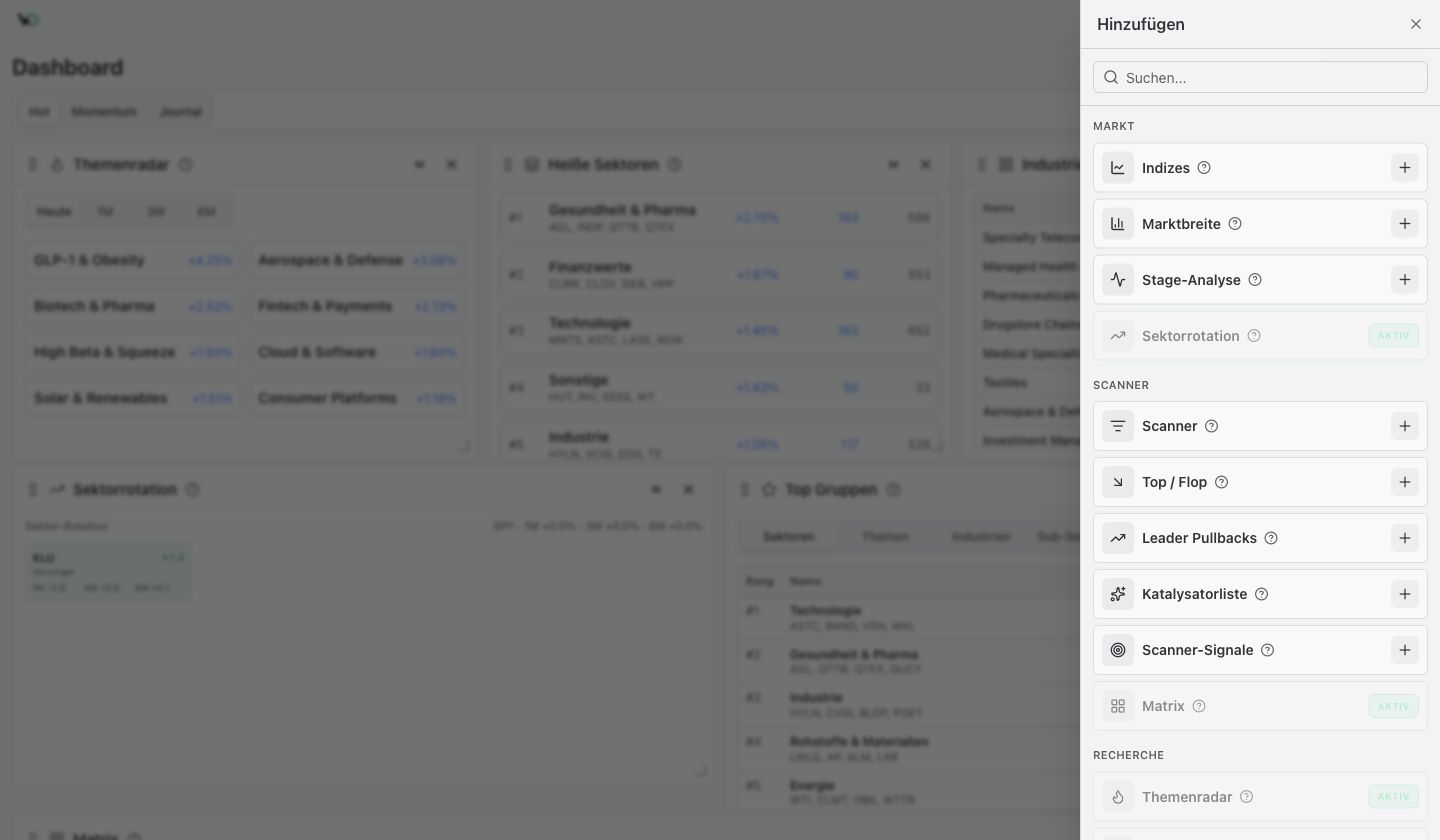Screen dimensions: 1440x840
Task: Click the Stage-Analyse pulse icon
Action: pos(1118,280)
